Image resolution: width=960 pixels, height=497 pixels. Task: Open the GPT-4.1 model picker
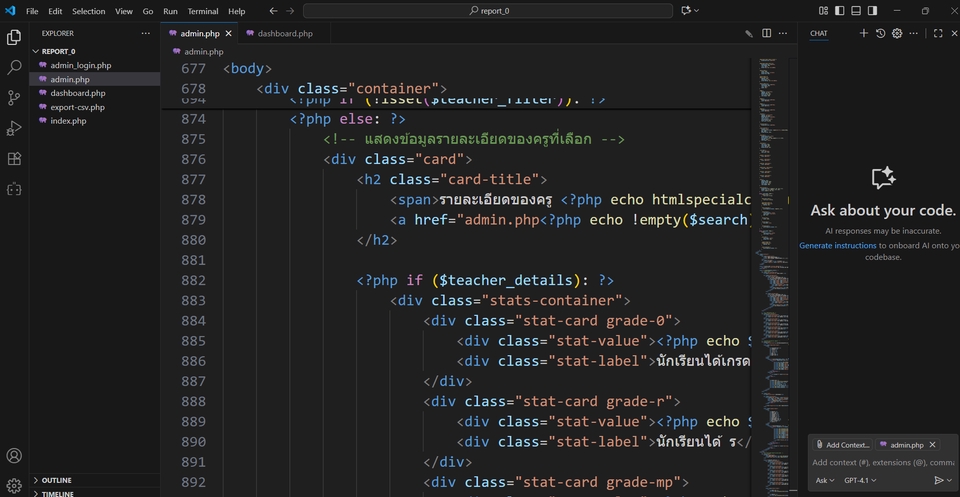click(860, 480)
